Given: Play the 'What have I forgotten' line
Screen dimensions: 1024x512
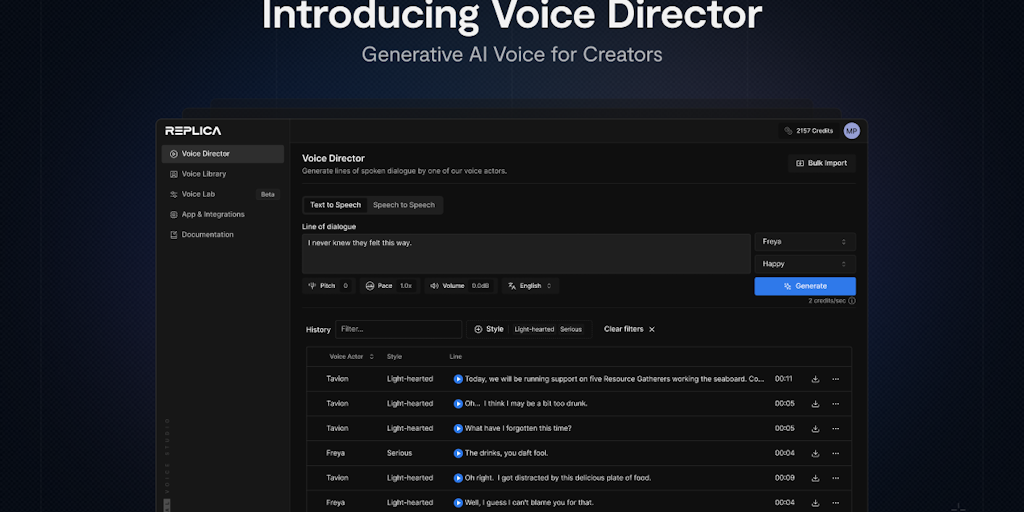Looking at the screenshot, I should 458,428.
